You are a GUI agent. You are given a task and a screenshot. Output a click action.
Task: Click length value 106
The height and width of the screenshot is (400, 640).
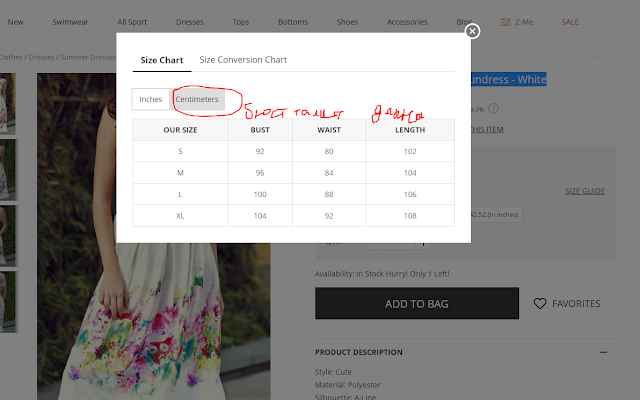tap(410, 194)
